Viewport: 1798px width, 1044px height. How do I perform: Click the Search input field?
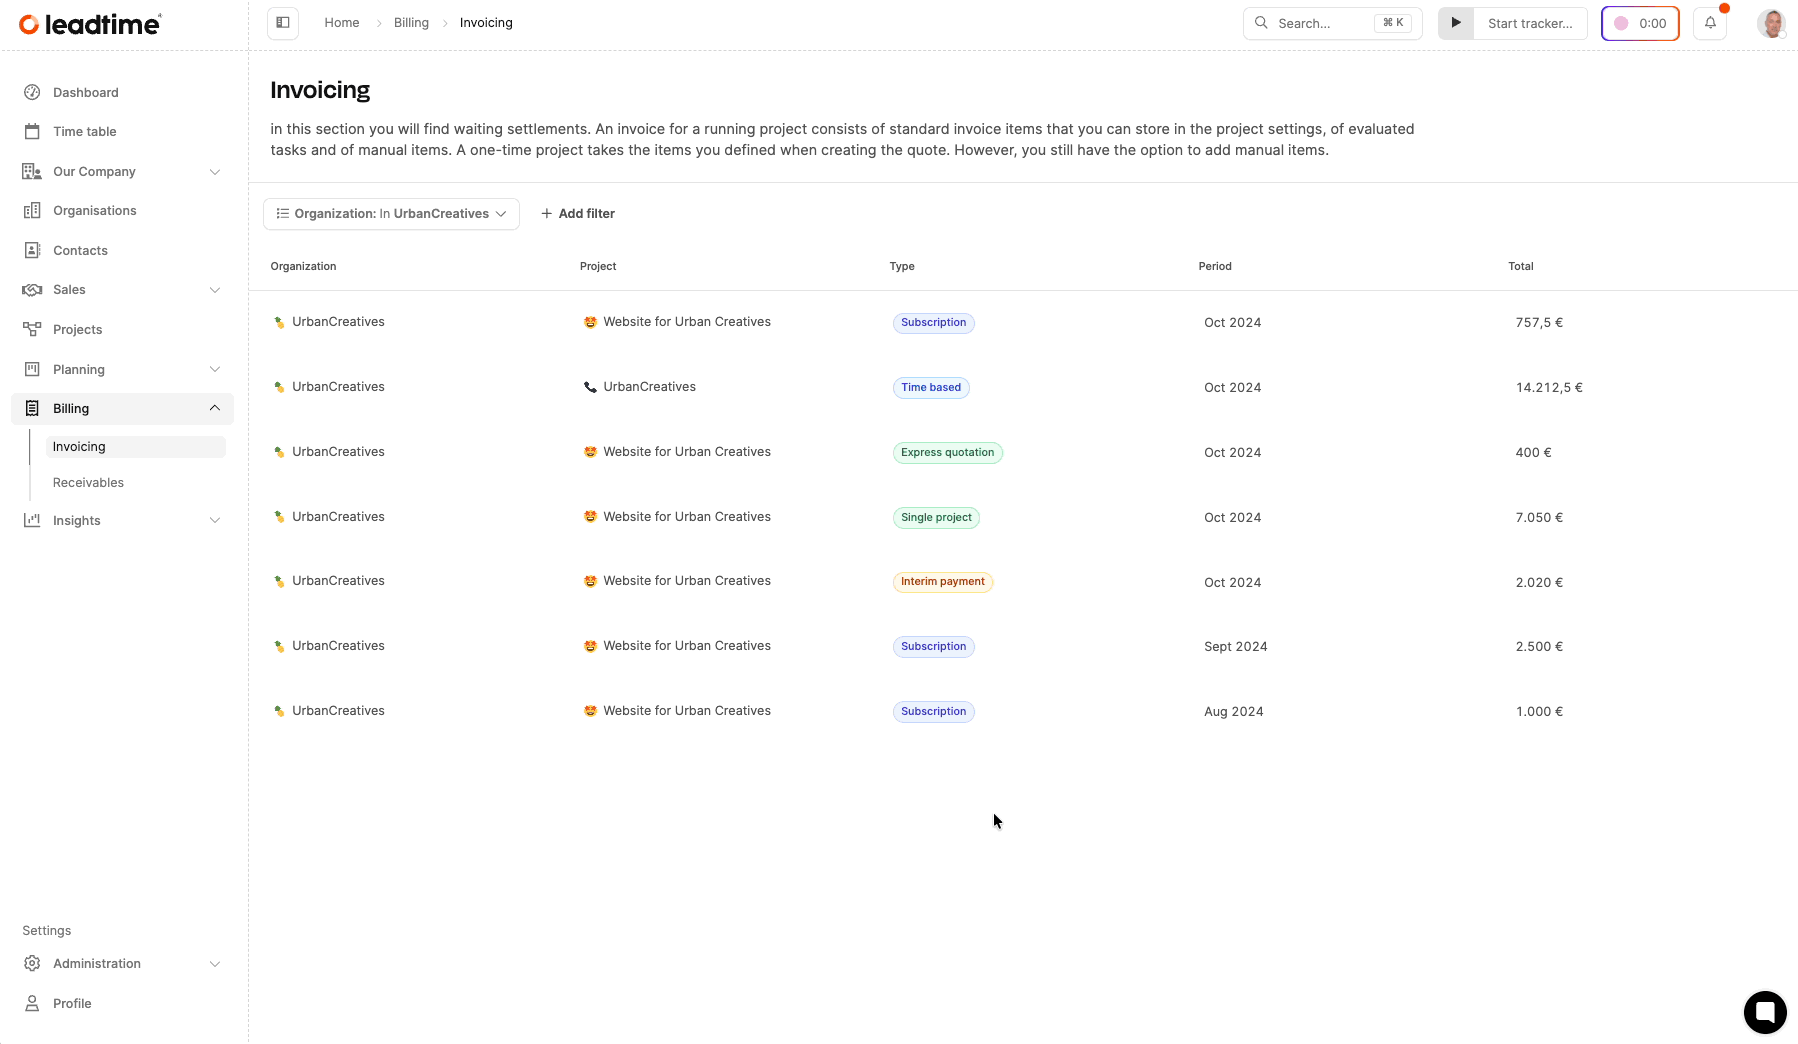click(x=1322, y=23)
